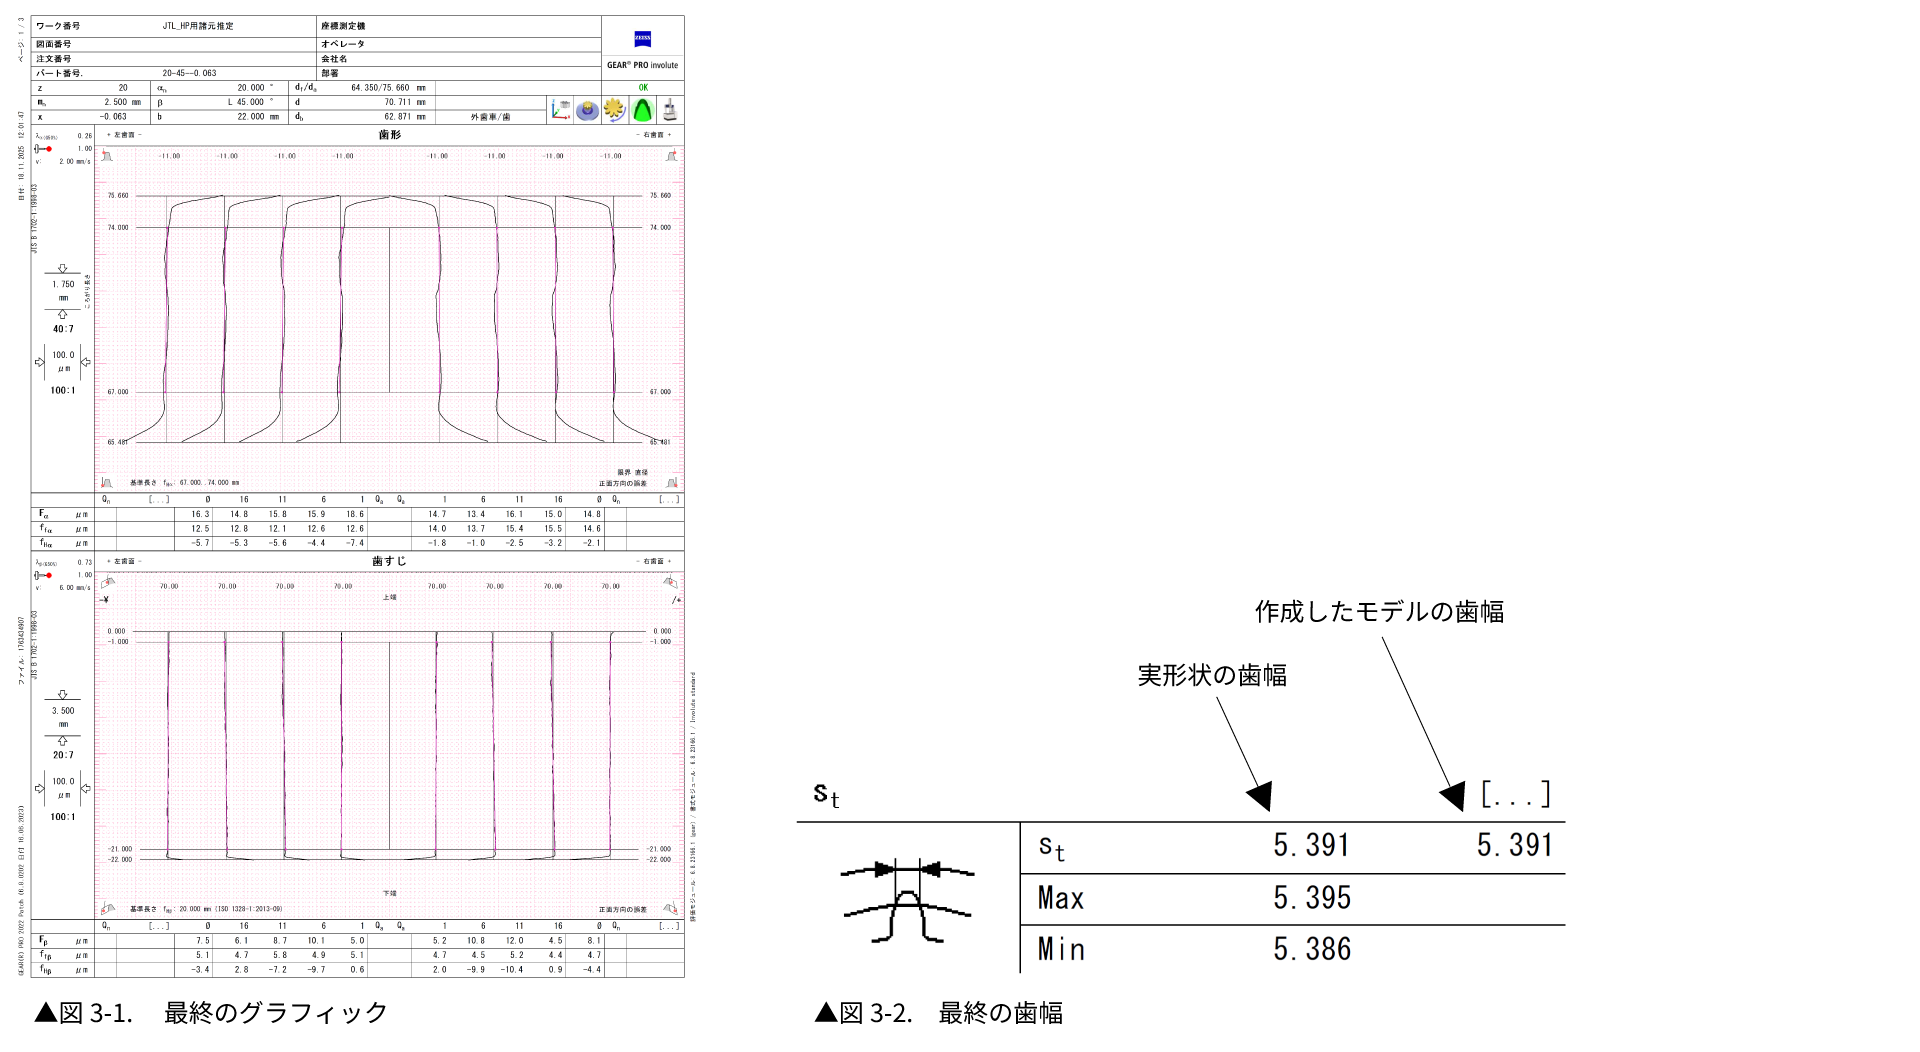Click the gear marker on profile chart corner
The width and height of the screenshot is (1920, 1052).
(107, 156)
